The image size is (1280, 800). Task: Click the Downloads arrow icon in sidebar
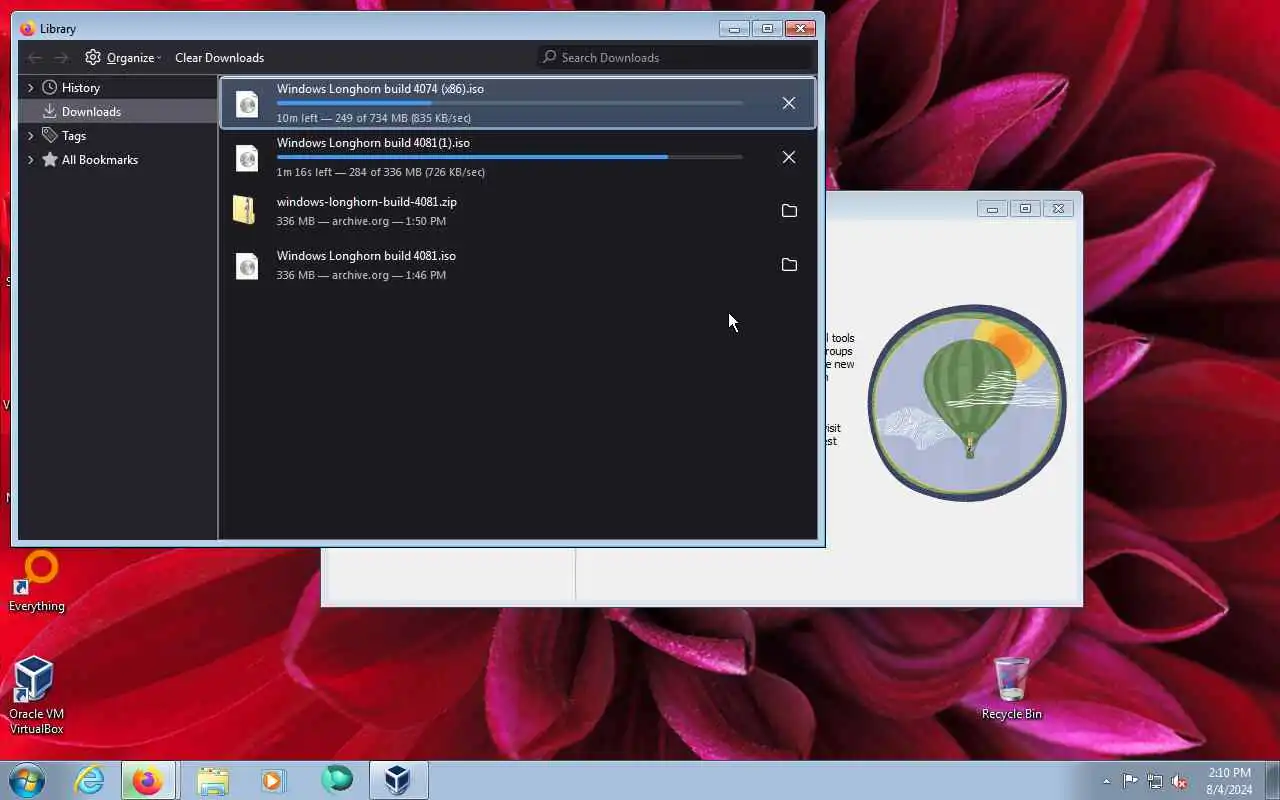pyautogui.click(x=49, y=111)
